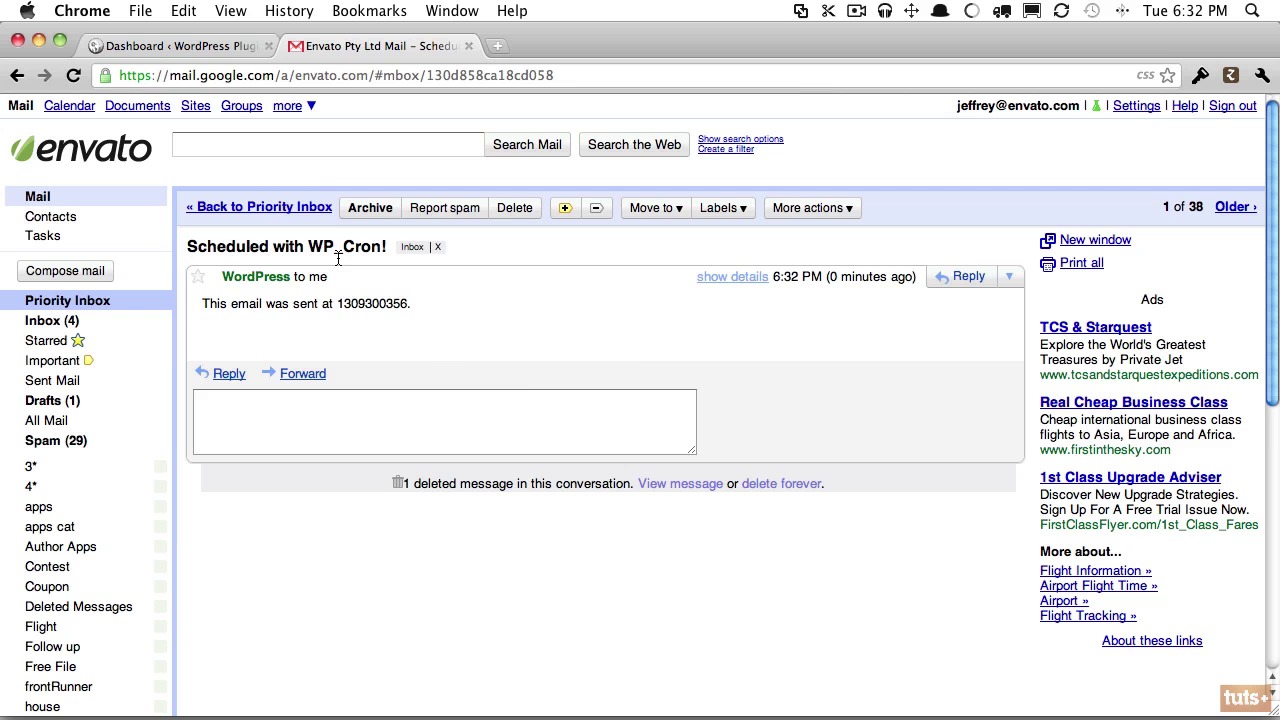Click the Print all printer icon
1280x720 pixels.
click(1047, 263)
